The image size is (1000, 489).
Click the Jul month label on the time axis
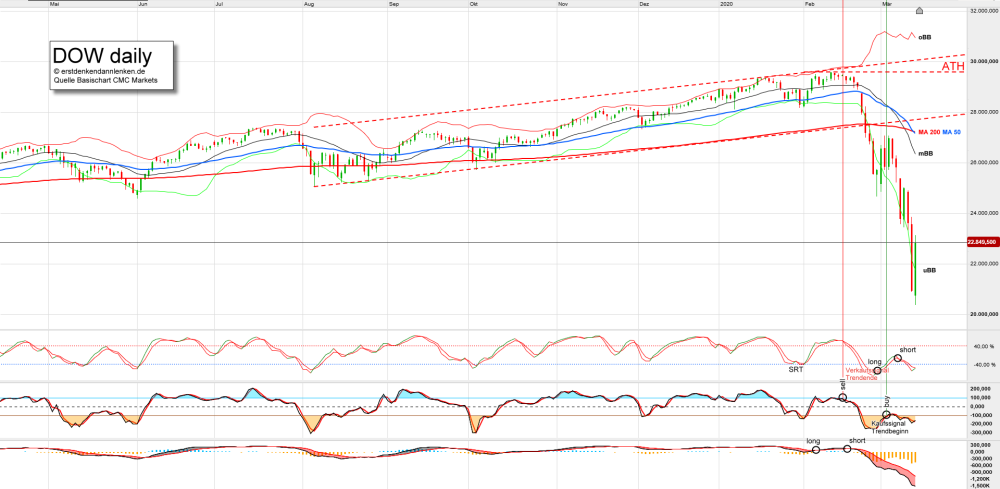point(220,4)
